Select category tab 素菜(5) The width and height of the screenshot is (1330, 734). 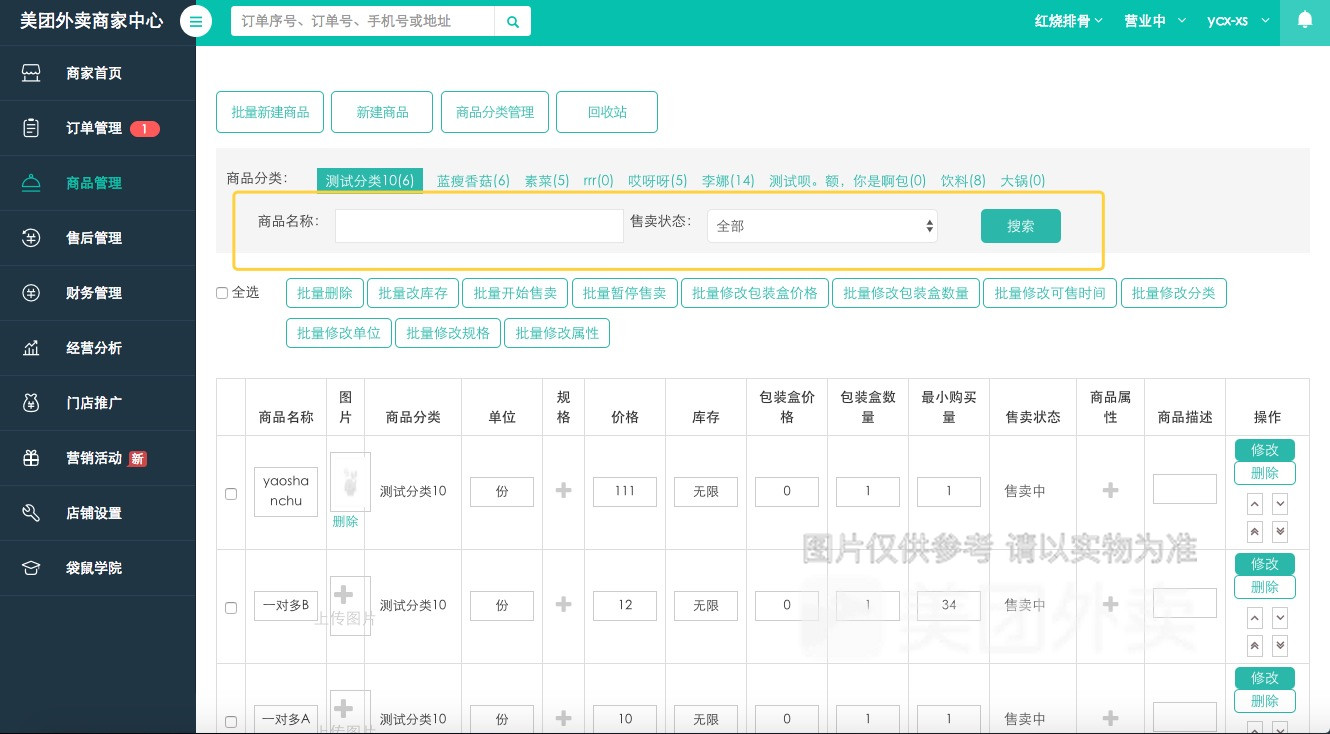(547, 181)
